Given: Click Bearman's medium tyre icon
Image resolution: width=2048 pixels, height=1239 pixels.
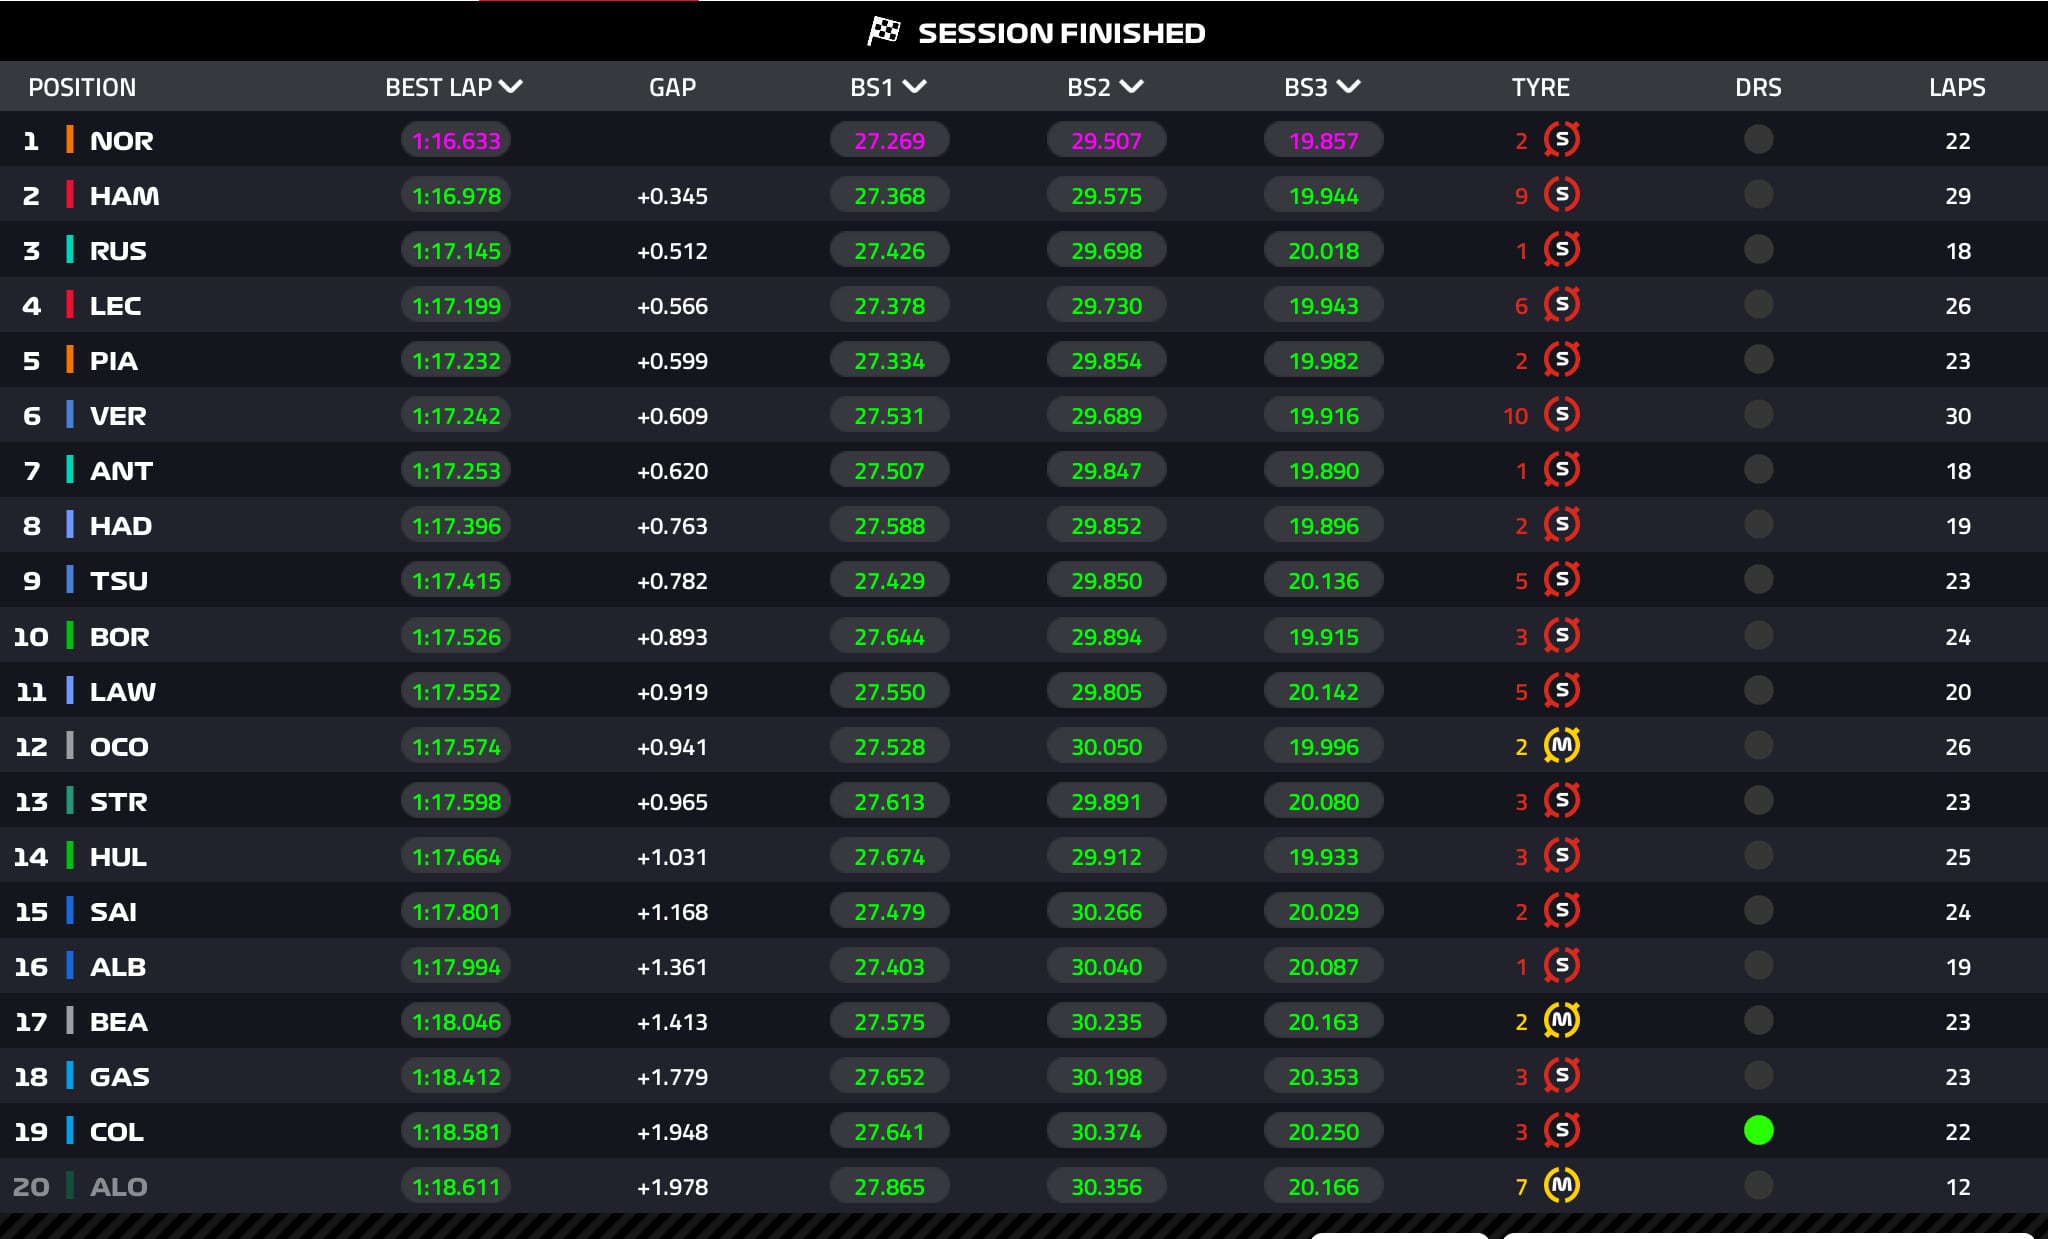Looking at the screenshot, I should coord(1561,1020).
